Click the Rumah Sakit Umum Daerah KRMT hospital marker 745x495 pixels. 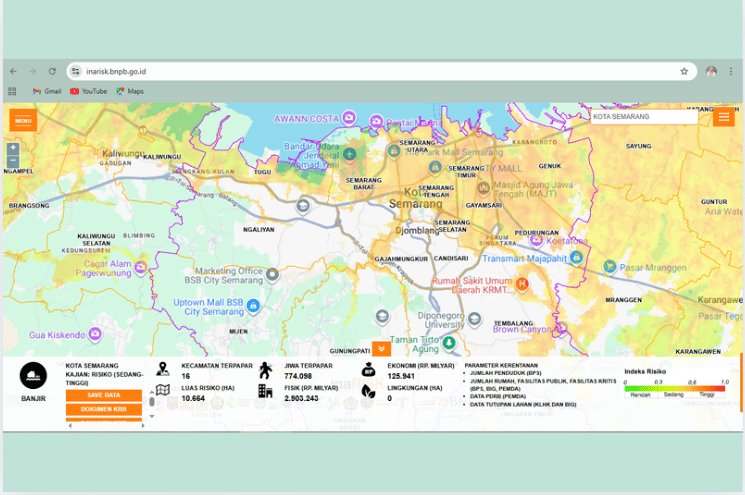tap(521, 284)
